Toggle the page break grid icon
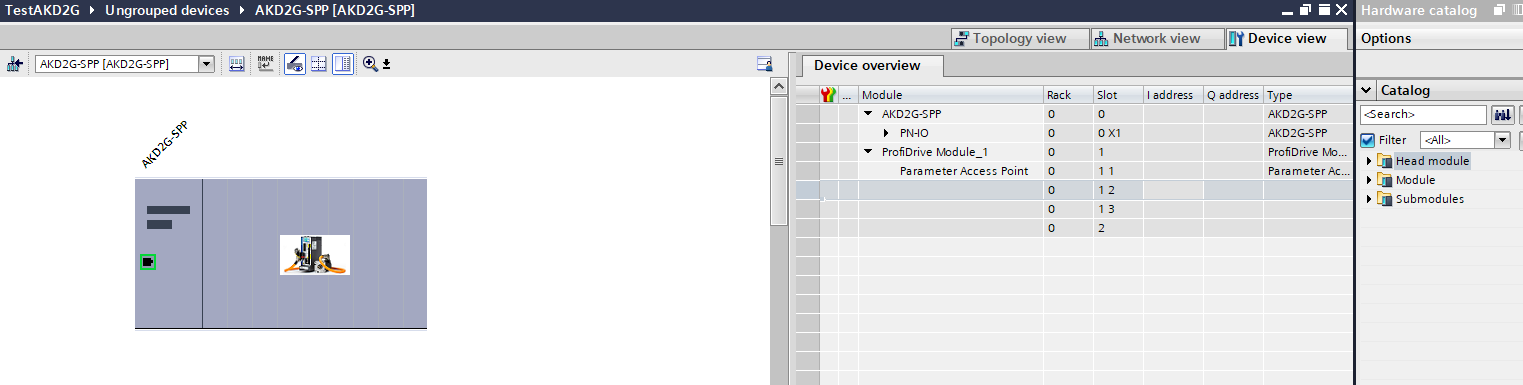This screenshot has height=385, width=1523. (x=319, y=64)
